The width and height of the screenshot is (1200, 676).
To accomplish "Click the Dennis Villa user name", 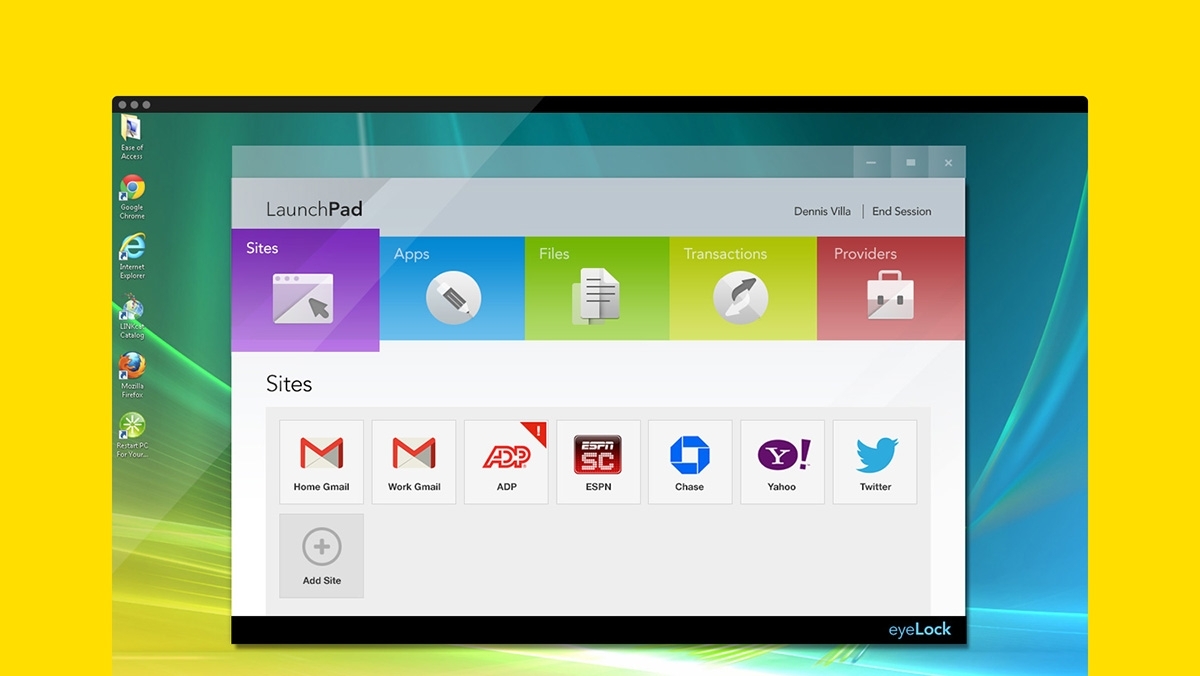I will [x=822, y=211].
